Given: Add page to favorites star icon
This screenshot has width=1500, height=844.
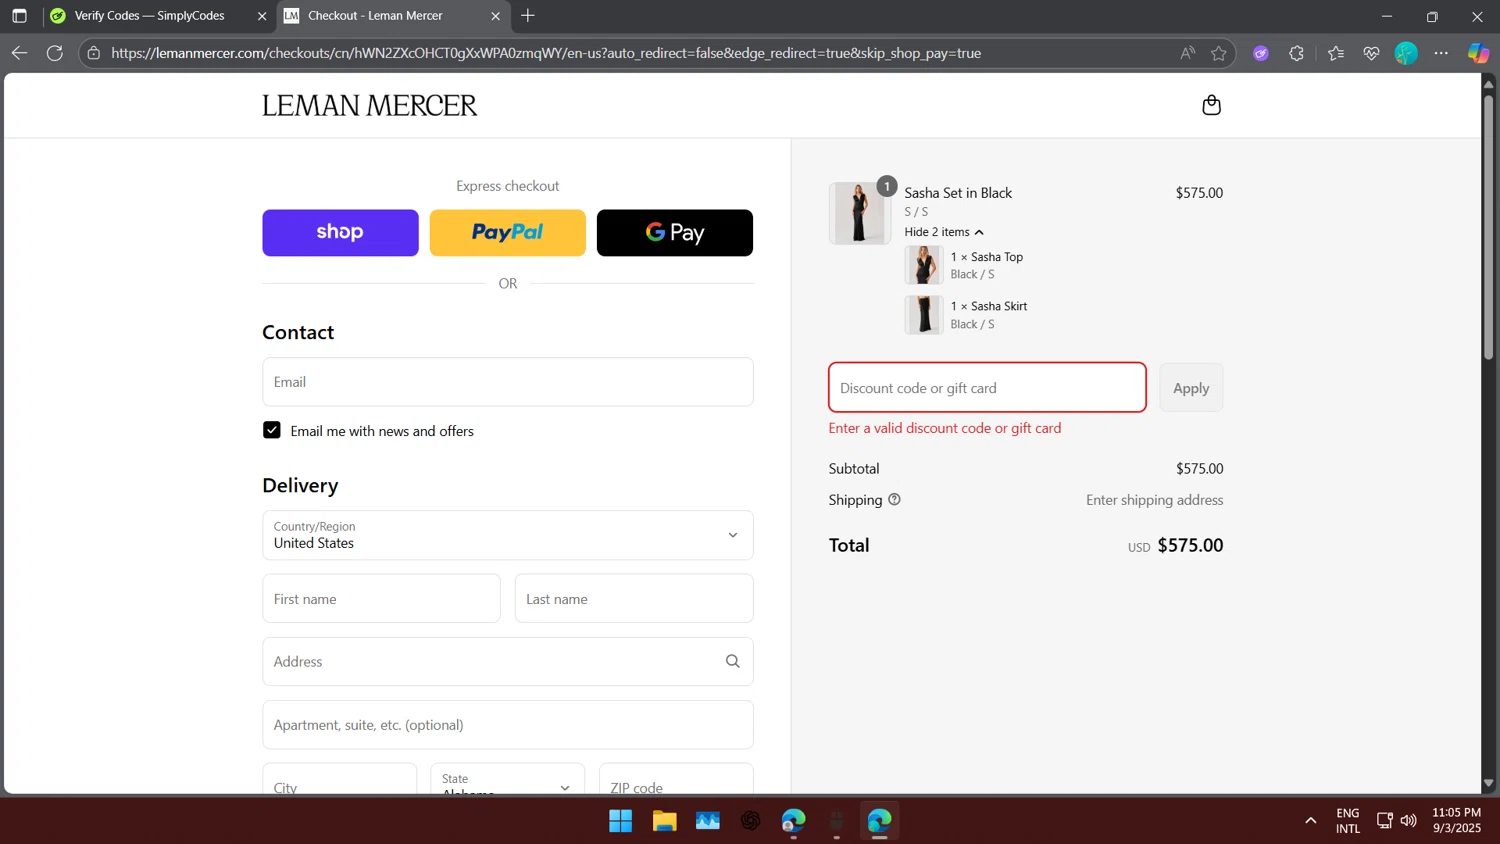Looking at the screenshot, I should [1219, 53].
